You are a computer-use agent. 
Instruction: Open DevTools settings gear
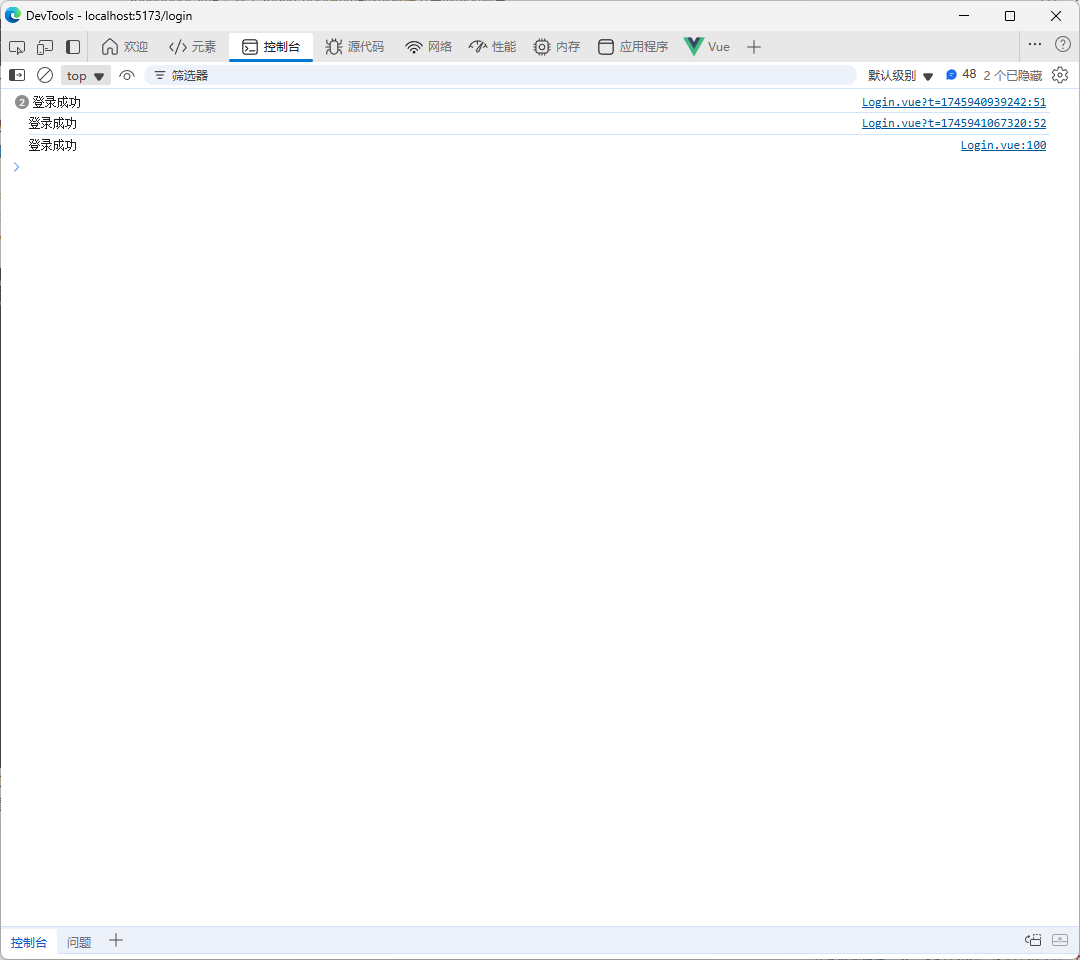point(1060,74)
